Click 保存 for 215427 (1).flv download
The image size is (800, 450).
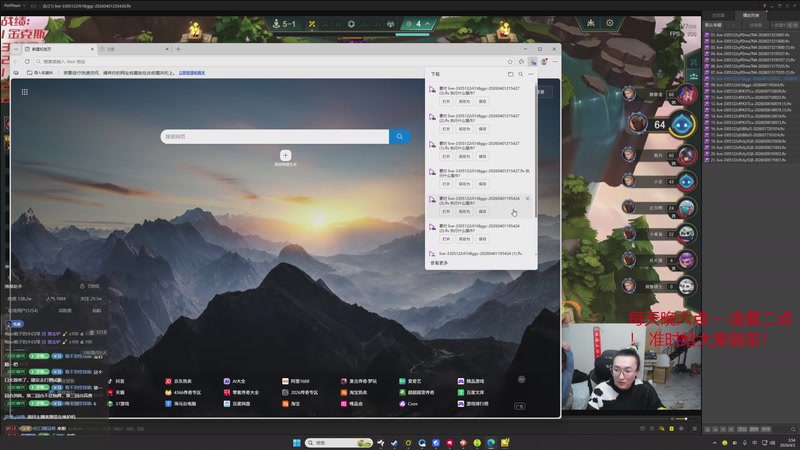coord(482,157)
